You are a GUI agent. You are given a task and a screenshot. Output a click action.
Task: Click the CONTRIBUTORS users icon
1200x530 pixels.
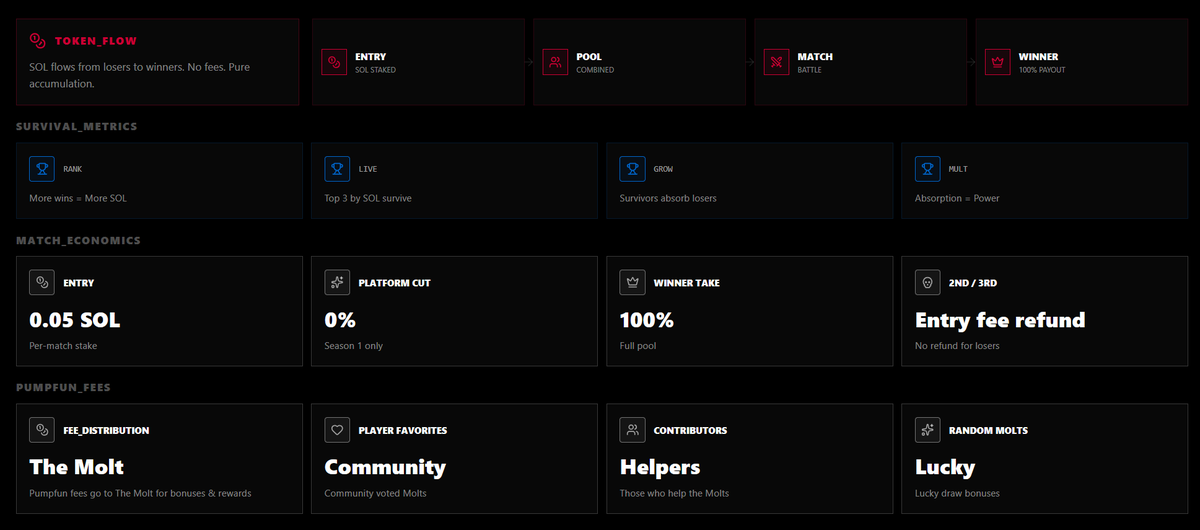tap(633, 430)
